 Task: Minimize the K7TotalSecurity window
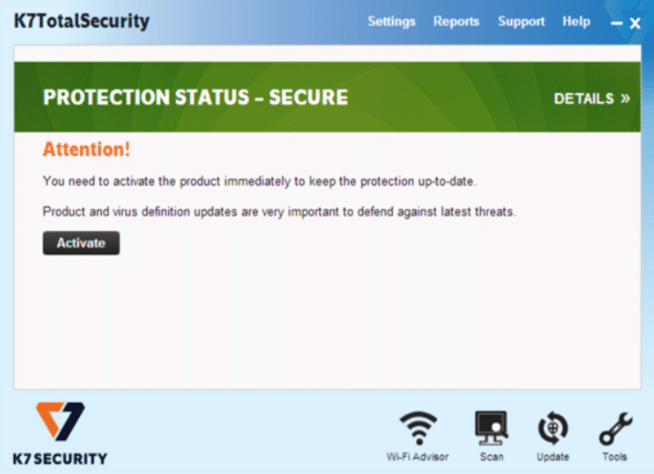(x=616, y=23)
